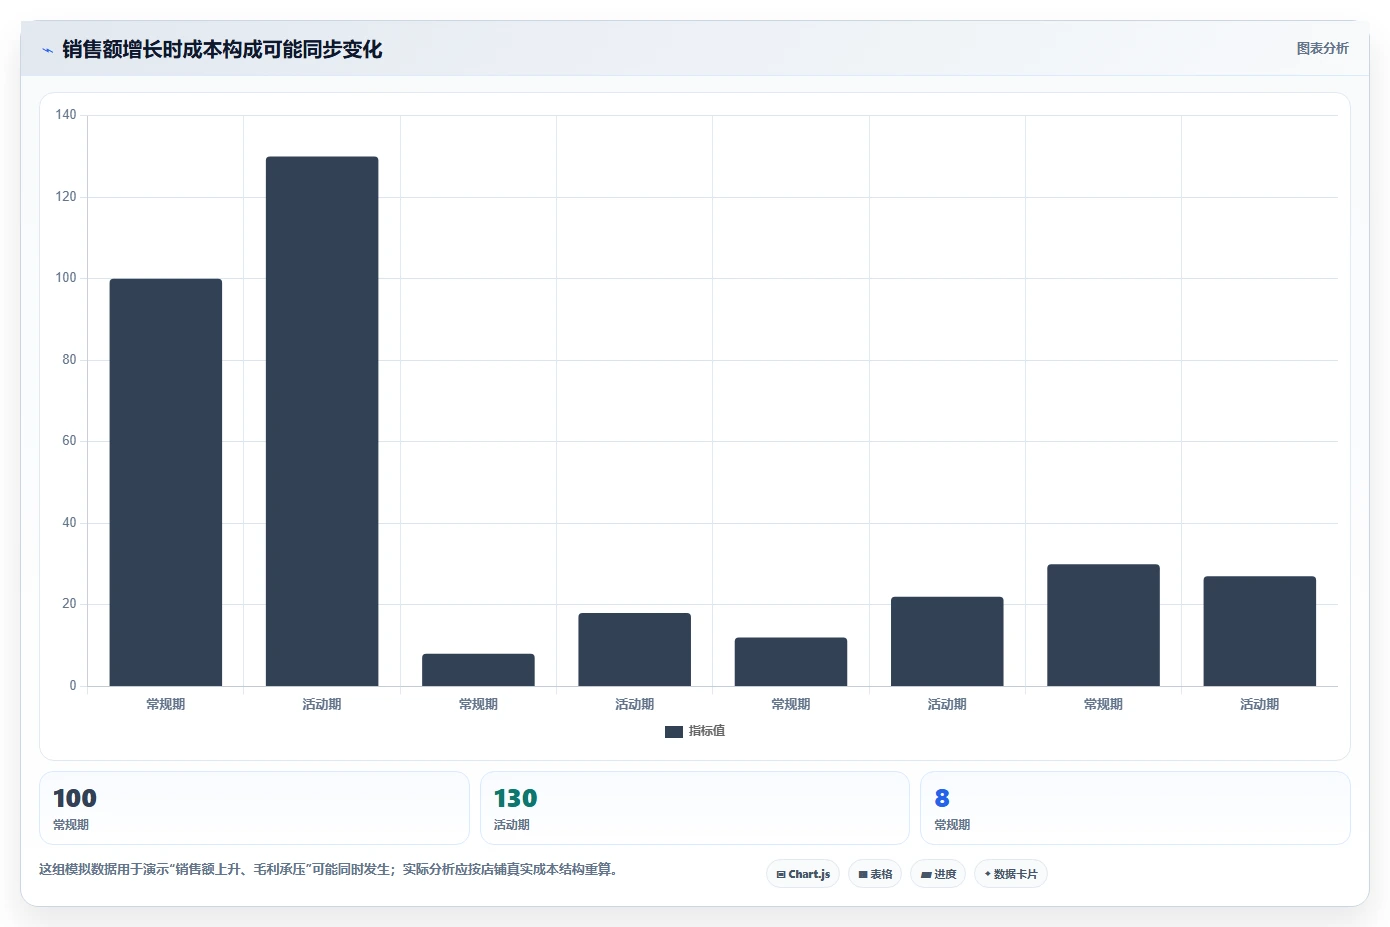Image resolution: width=1390 pixels, height=927 pixels.
Task: Click the bar with value 30
Action: click(1103, 625)
